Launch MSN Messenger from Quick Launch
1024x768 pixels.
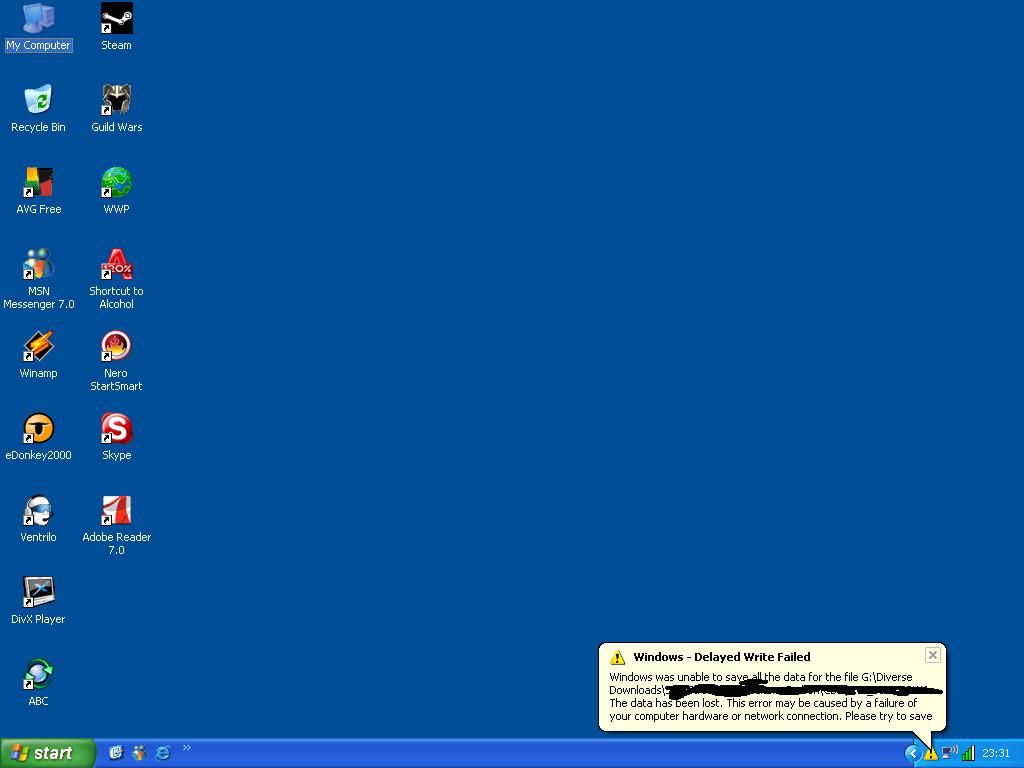tap(139, 753)
